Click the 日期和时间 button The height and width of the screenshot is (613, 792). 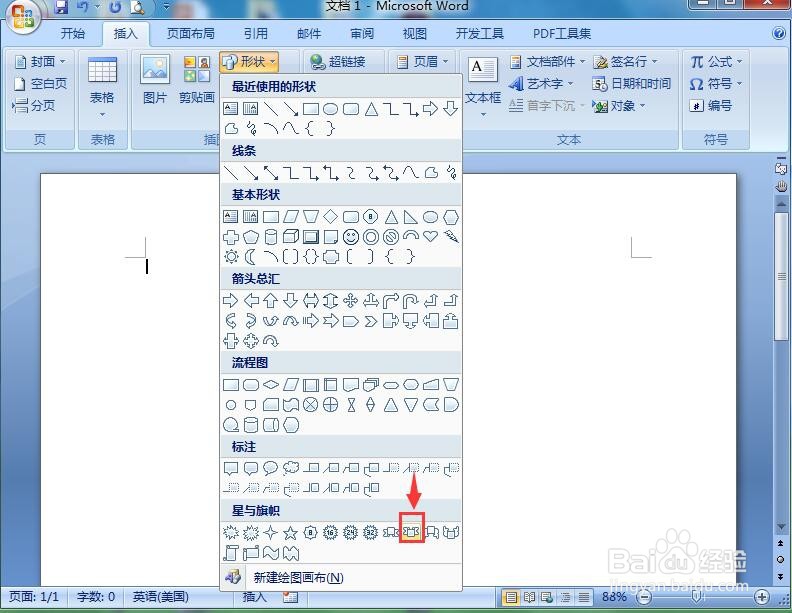(631, 83)
